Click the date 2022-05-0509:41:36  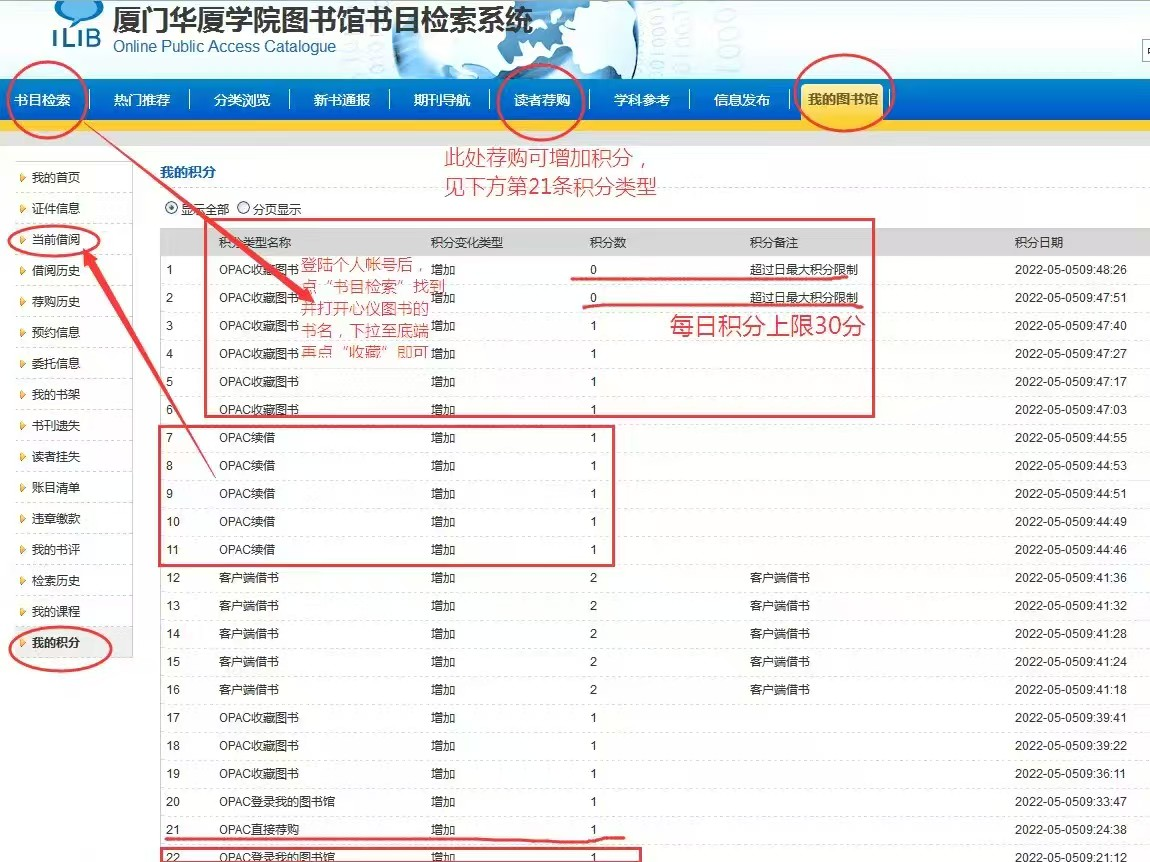click(1071, 577)
